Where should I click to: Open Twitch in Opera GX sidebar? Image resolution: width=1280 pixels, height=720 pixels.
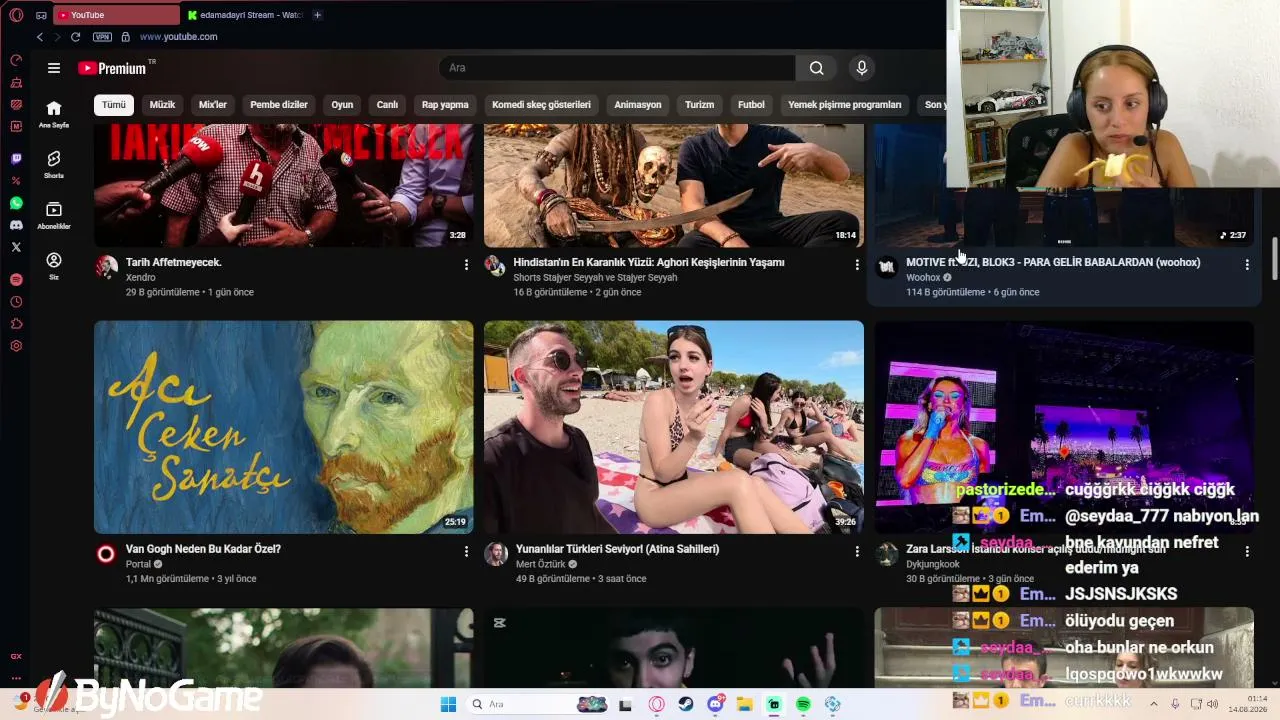click(x=16, y=159)
